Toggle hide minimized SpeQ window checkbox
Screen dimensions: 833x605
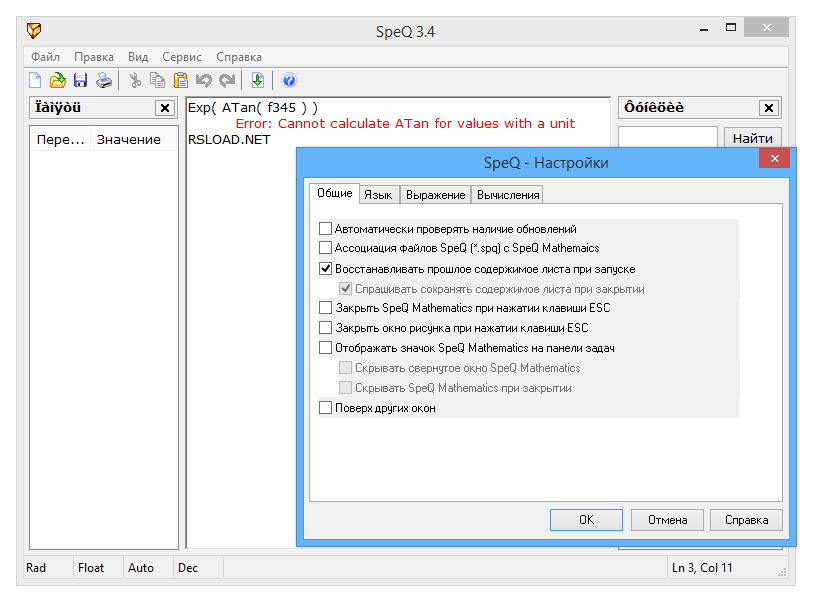tap(345, 368)
